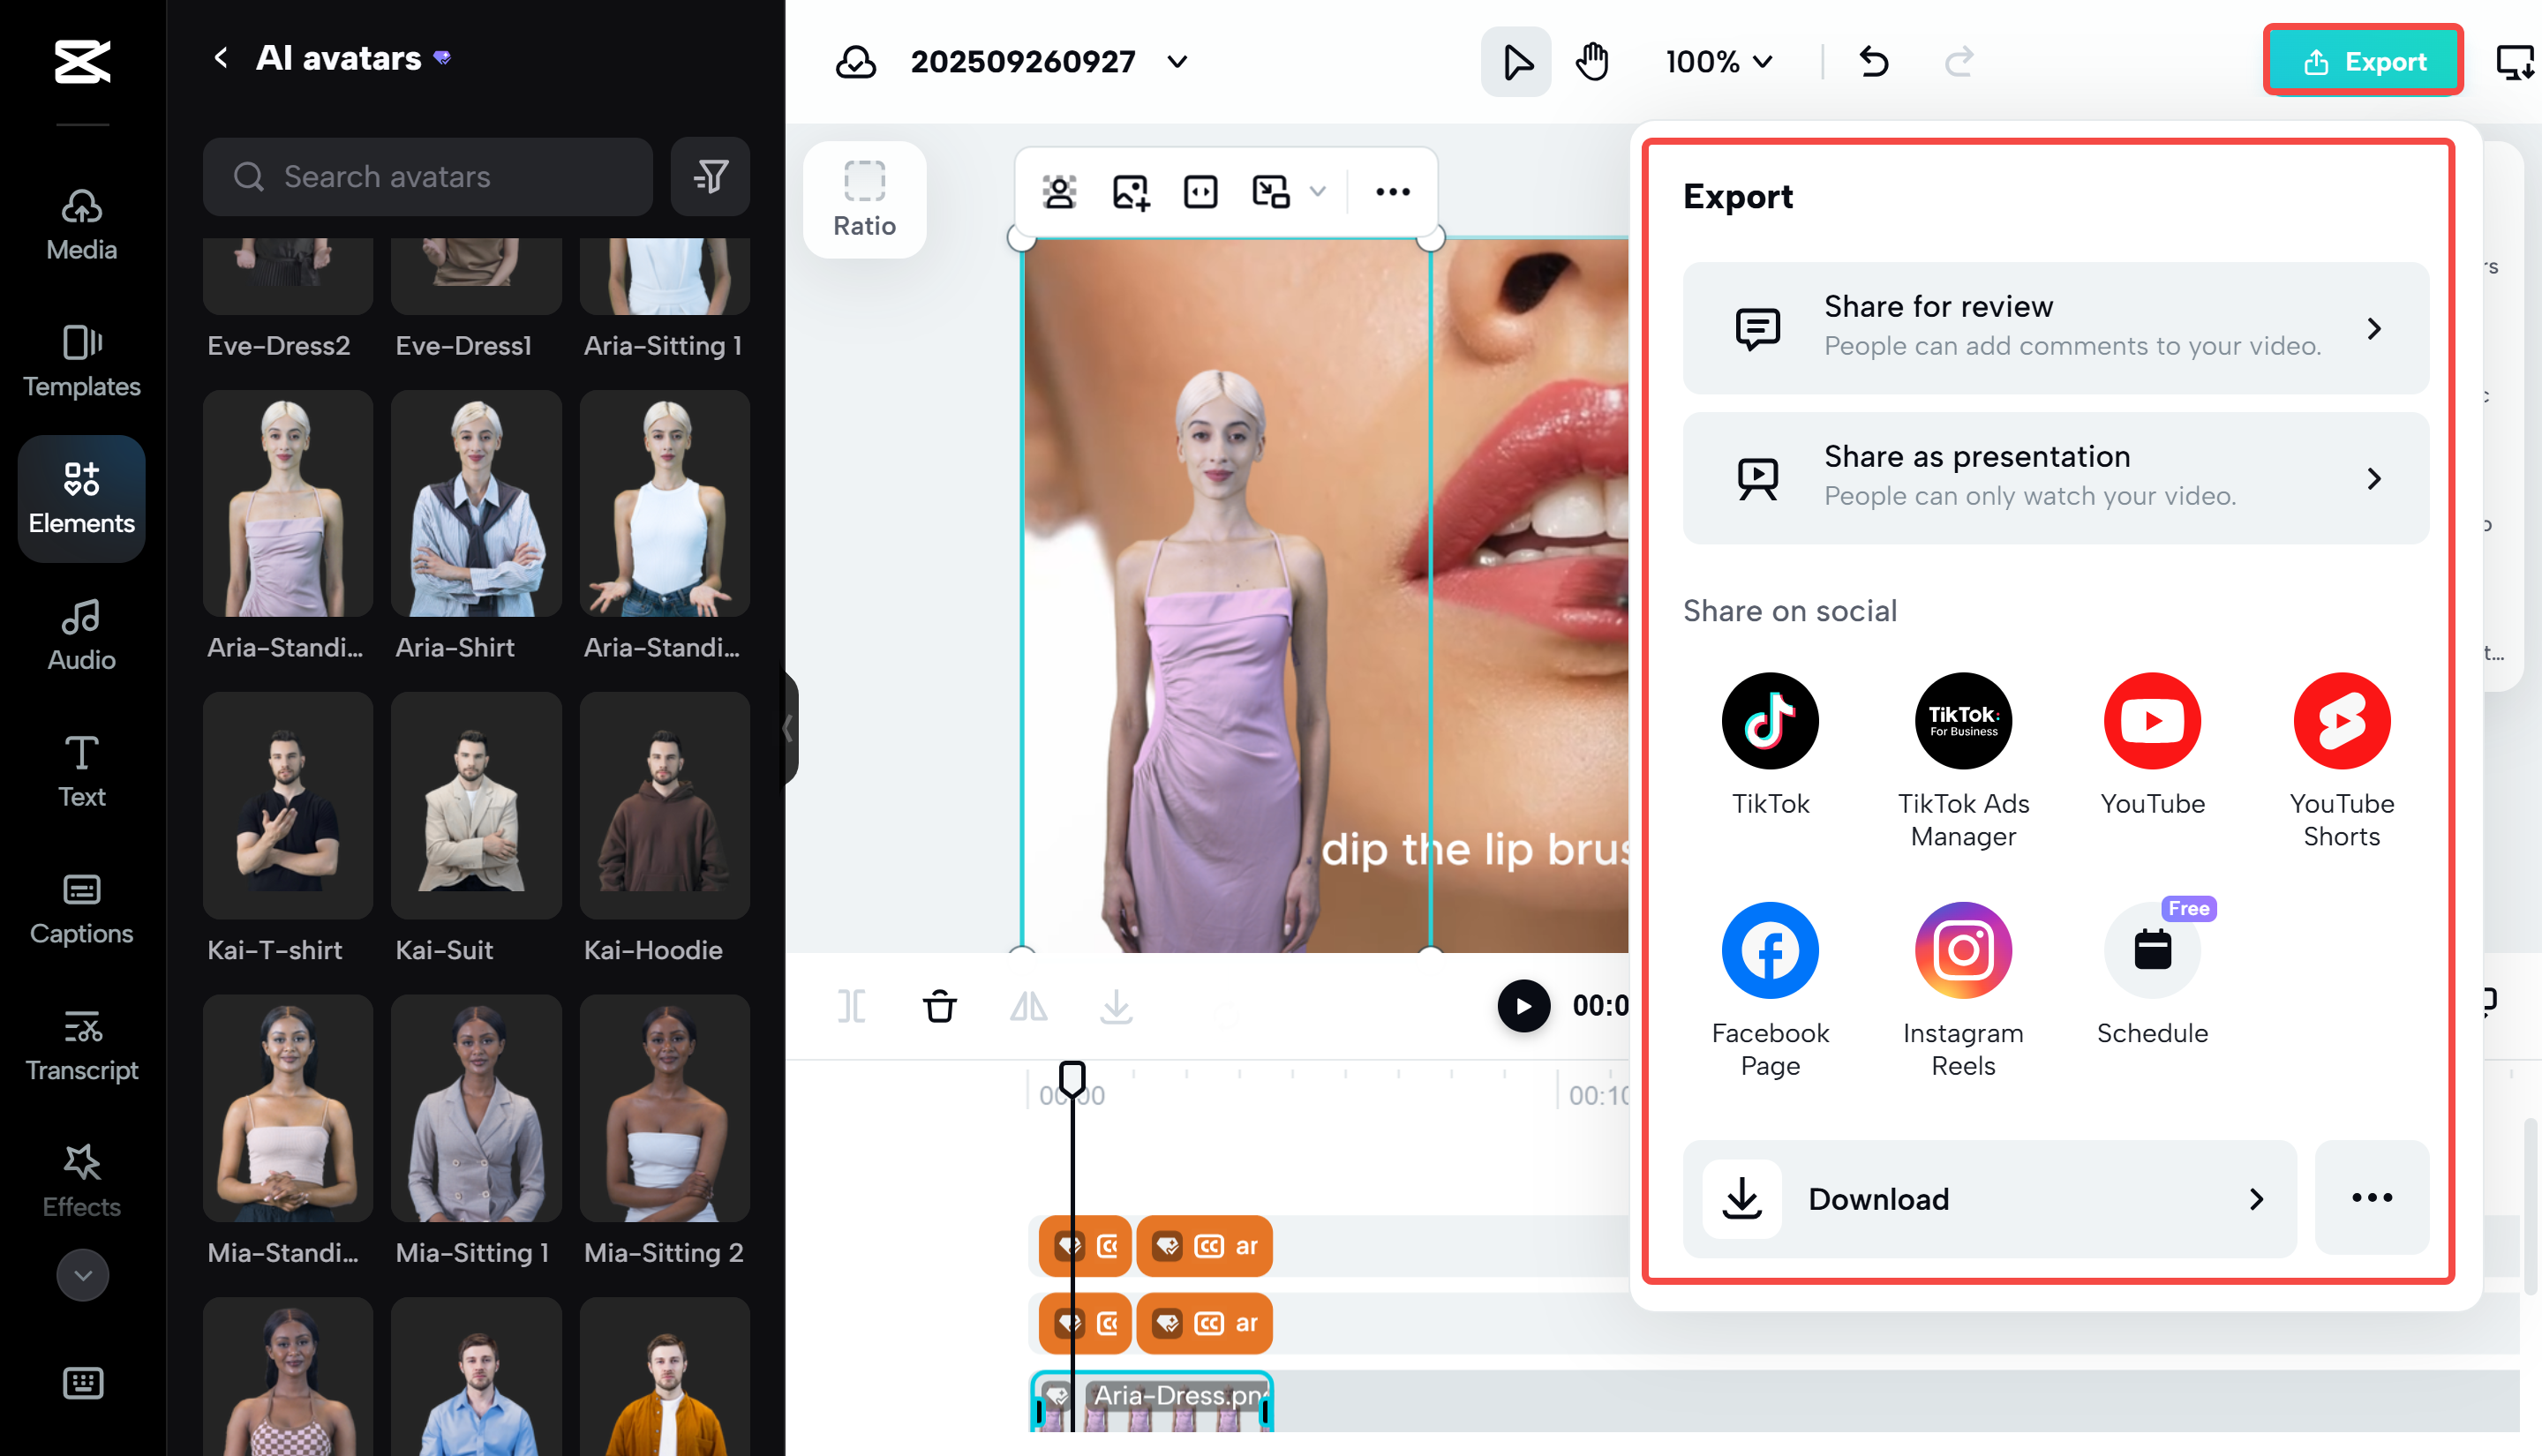2542x1456 pixels.
Task: Click the TikTok share icon
Action: click(x=1769, y=720)
